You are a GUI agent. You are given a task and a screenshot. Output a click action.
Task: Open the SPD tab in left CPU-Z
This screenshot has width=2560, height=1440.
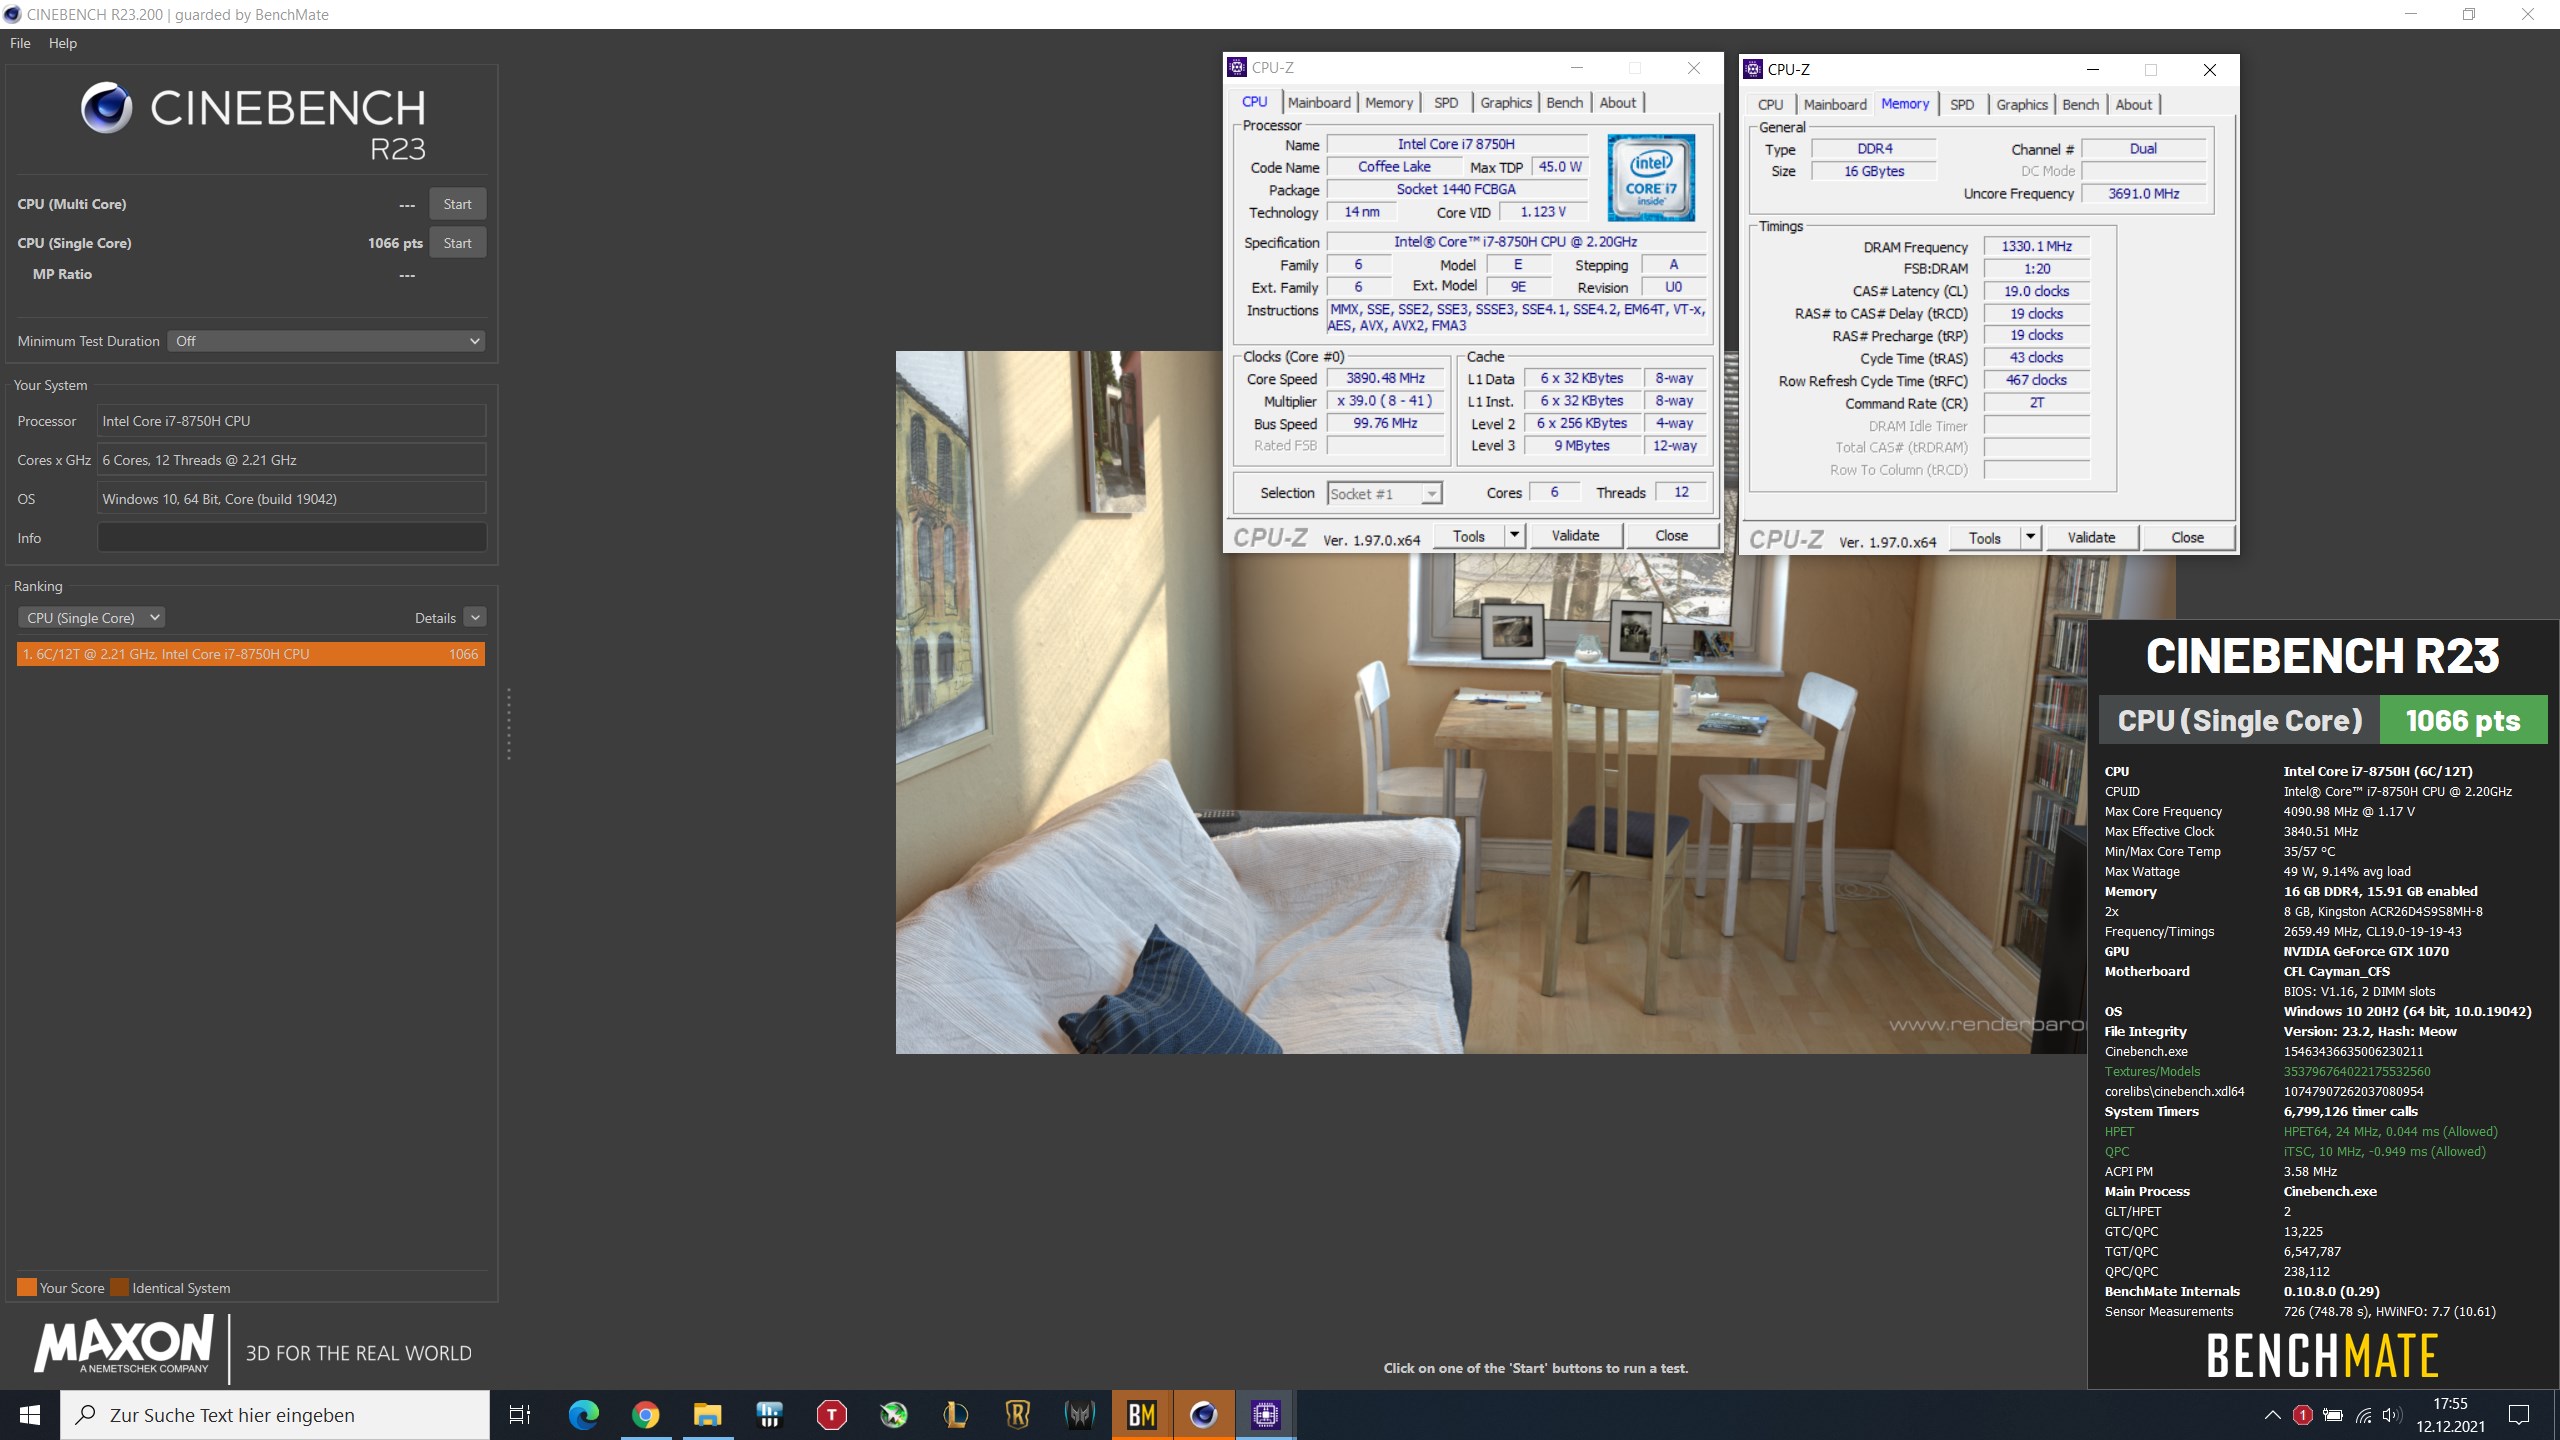pyautogui.click(x=1446, y=102)
